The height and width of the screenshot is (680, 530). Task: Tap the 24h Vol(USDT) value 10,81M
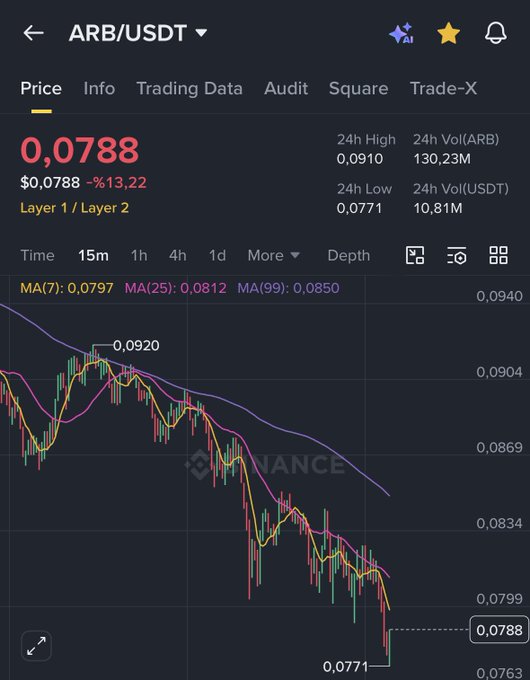tap(438, 208)
